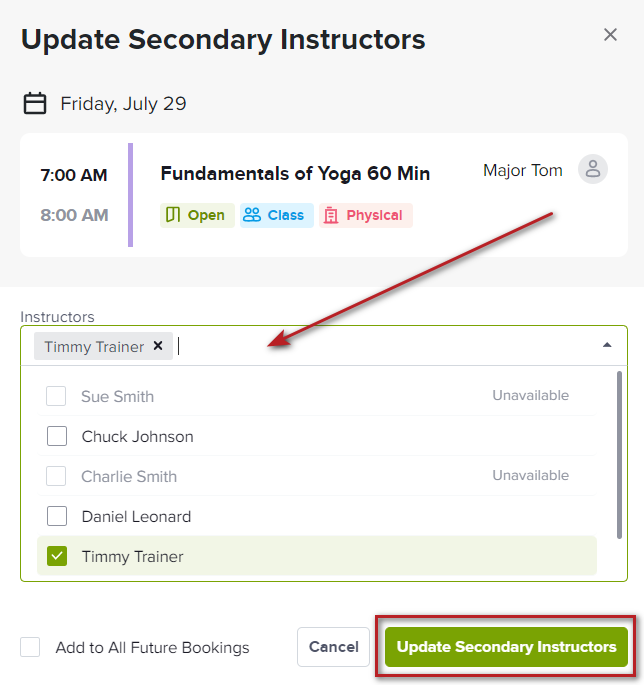644x685 pixels.
Task: Click the Open tag book icon
Action: 173,215
